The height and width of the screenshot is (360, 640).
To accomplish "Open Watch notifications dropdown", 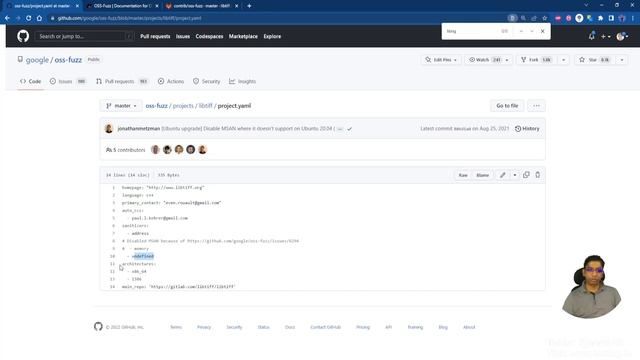I will [x=489, y=60].
